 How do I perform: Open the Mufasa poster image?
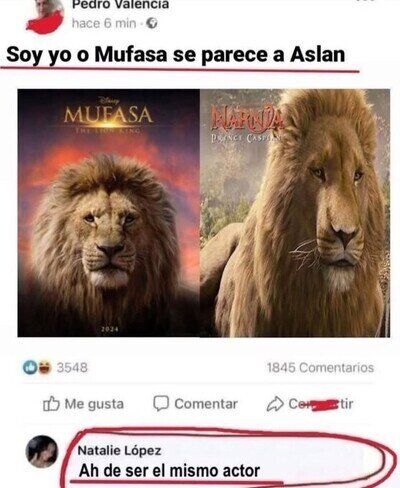click(109, 213)
